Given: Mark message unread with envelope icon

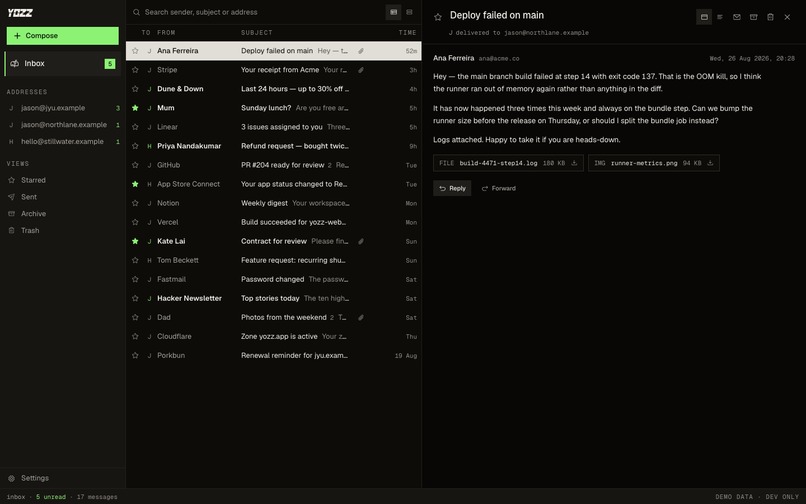Looking at the screenshot, I should pyautogui.click(x=737, y=17).
